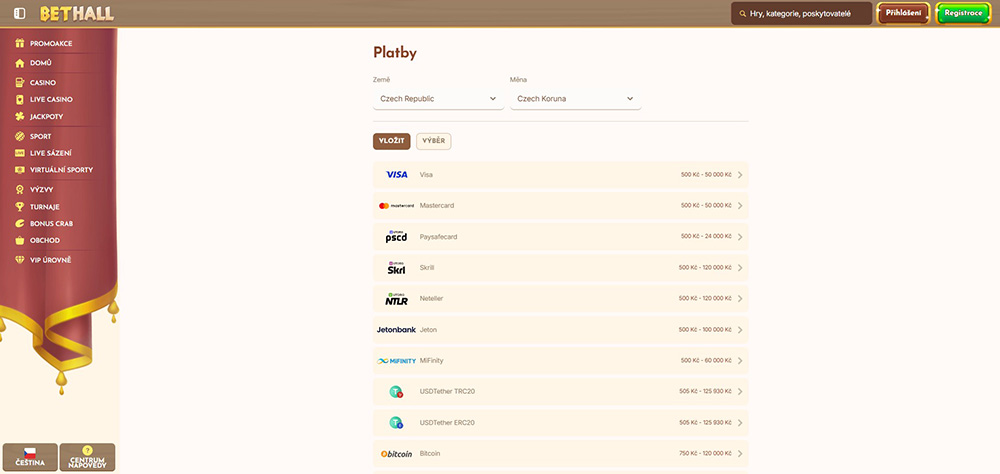Click the Promoakce gift icon

pos(19,44)
